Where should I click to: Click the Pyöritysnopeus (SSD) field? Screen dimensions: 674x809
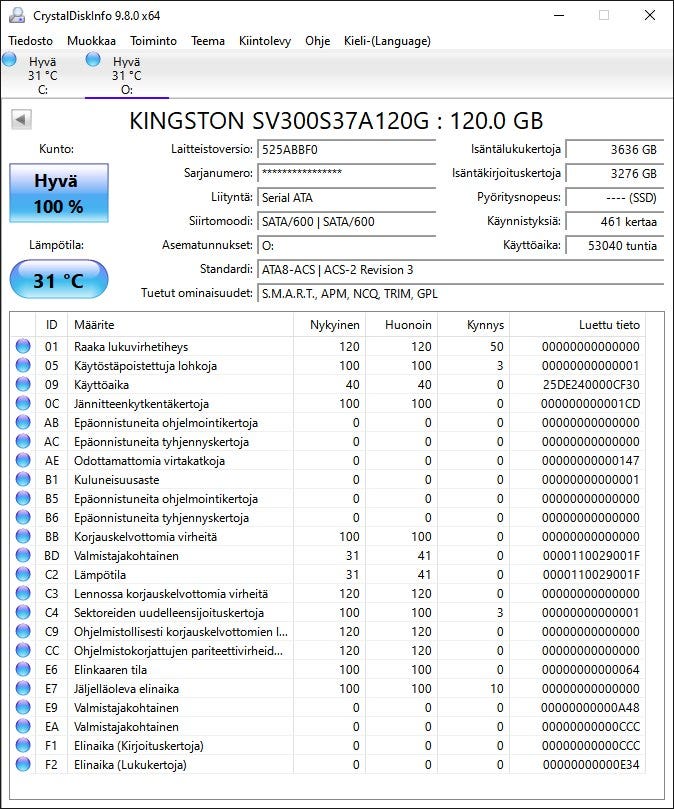point(615,198)
